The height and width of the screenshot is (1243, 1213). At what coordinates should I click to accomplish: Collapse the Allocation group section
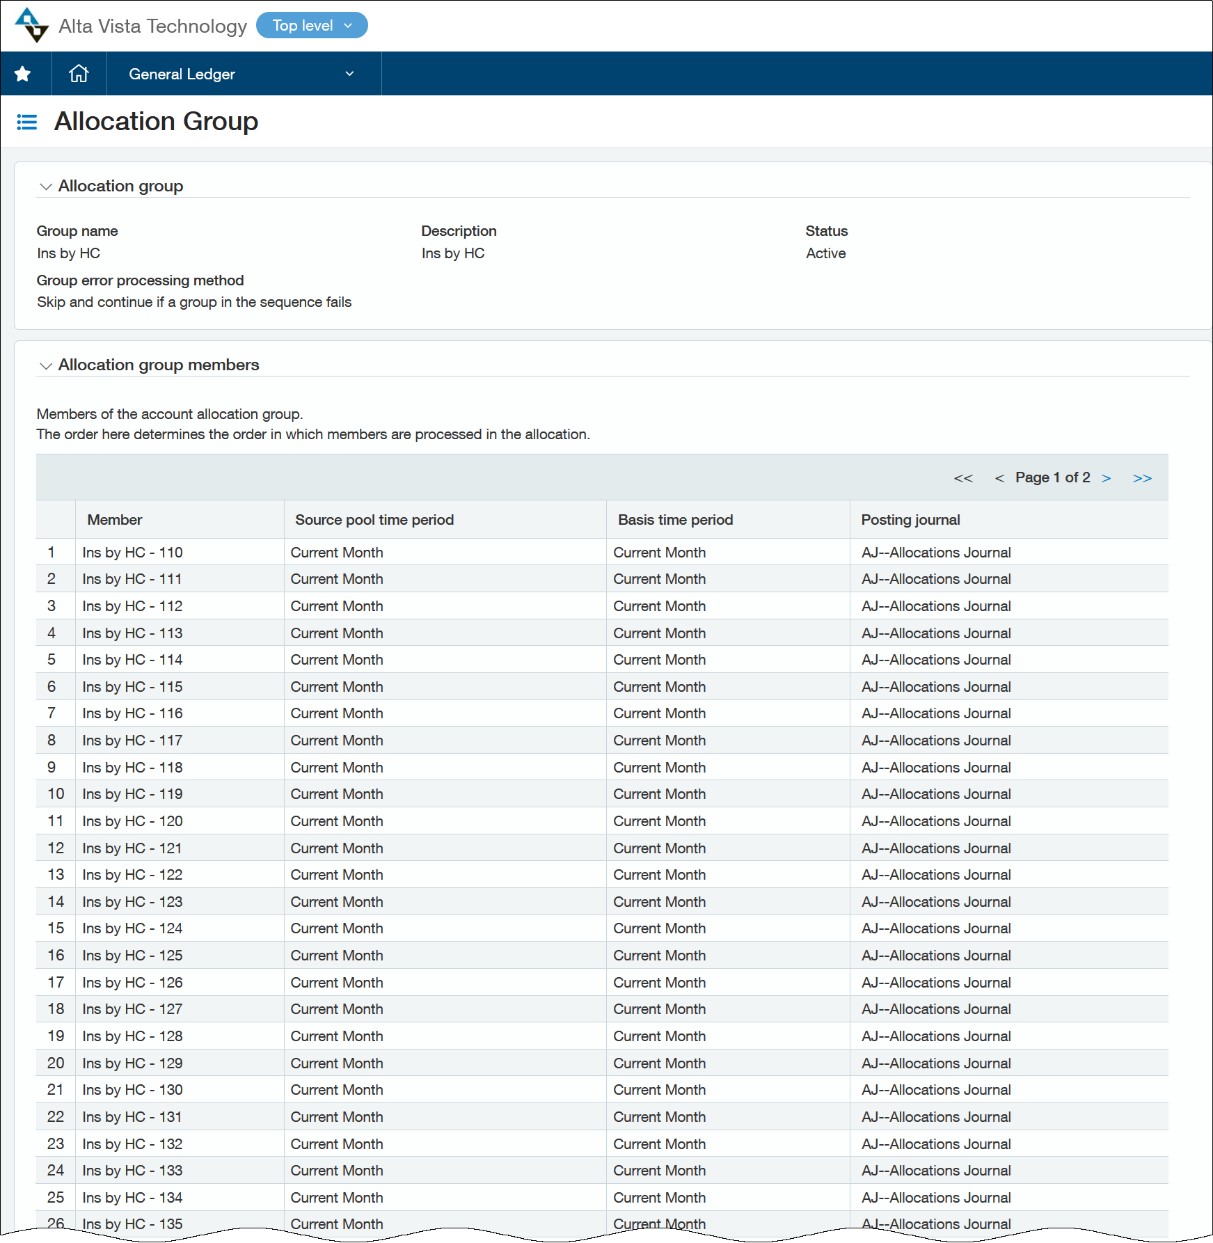(x=46, y=187)
